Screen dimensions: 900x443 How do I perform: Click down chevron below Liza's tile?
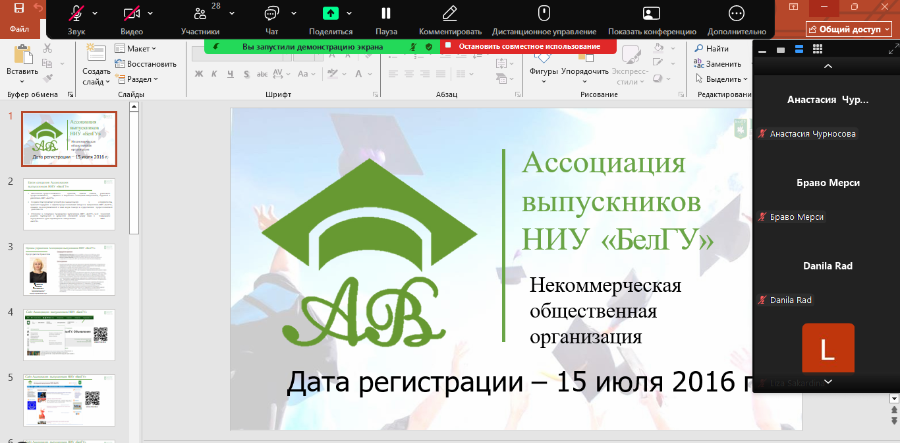click(x=828, y=381)
